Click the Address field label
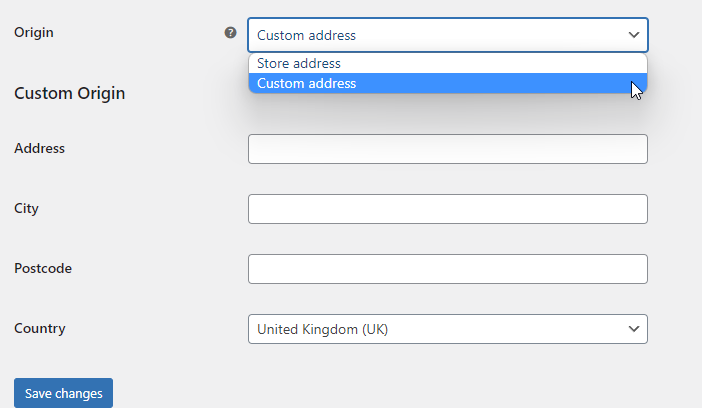This screenshot has height=408, width=702. (39, 148)
